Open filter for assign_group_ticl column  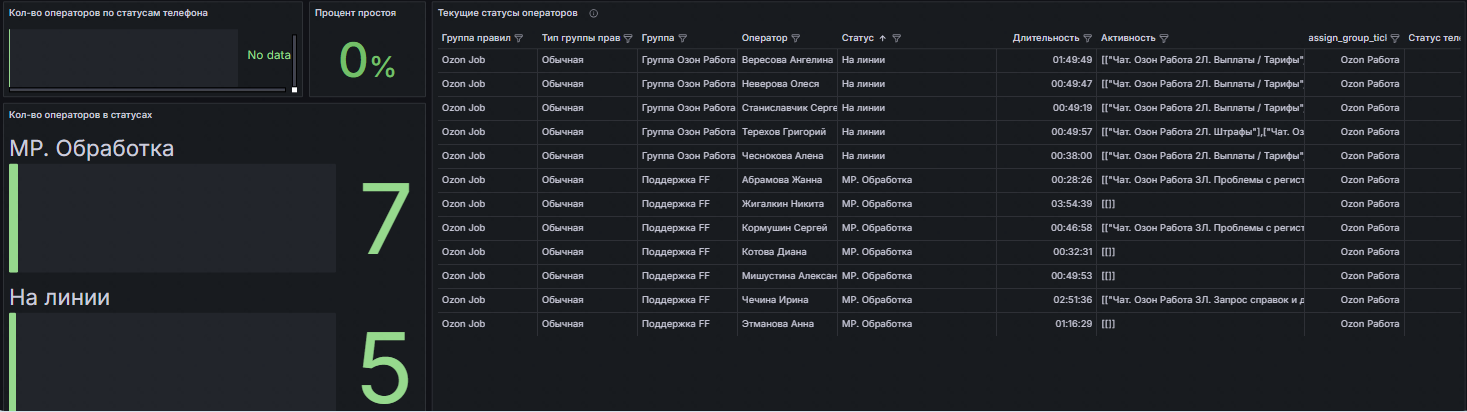pos(1394,38)
